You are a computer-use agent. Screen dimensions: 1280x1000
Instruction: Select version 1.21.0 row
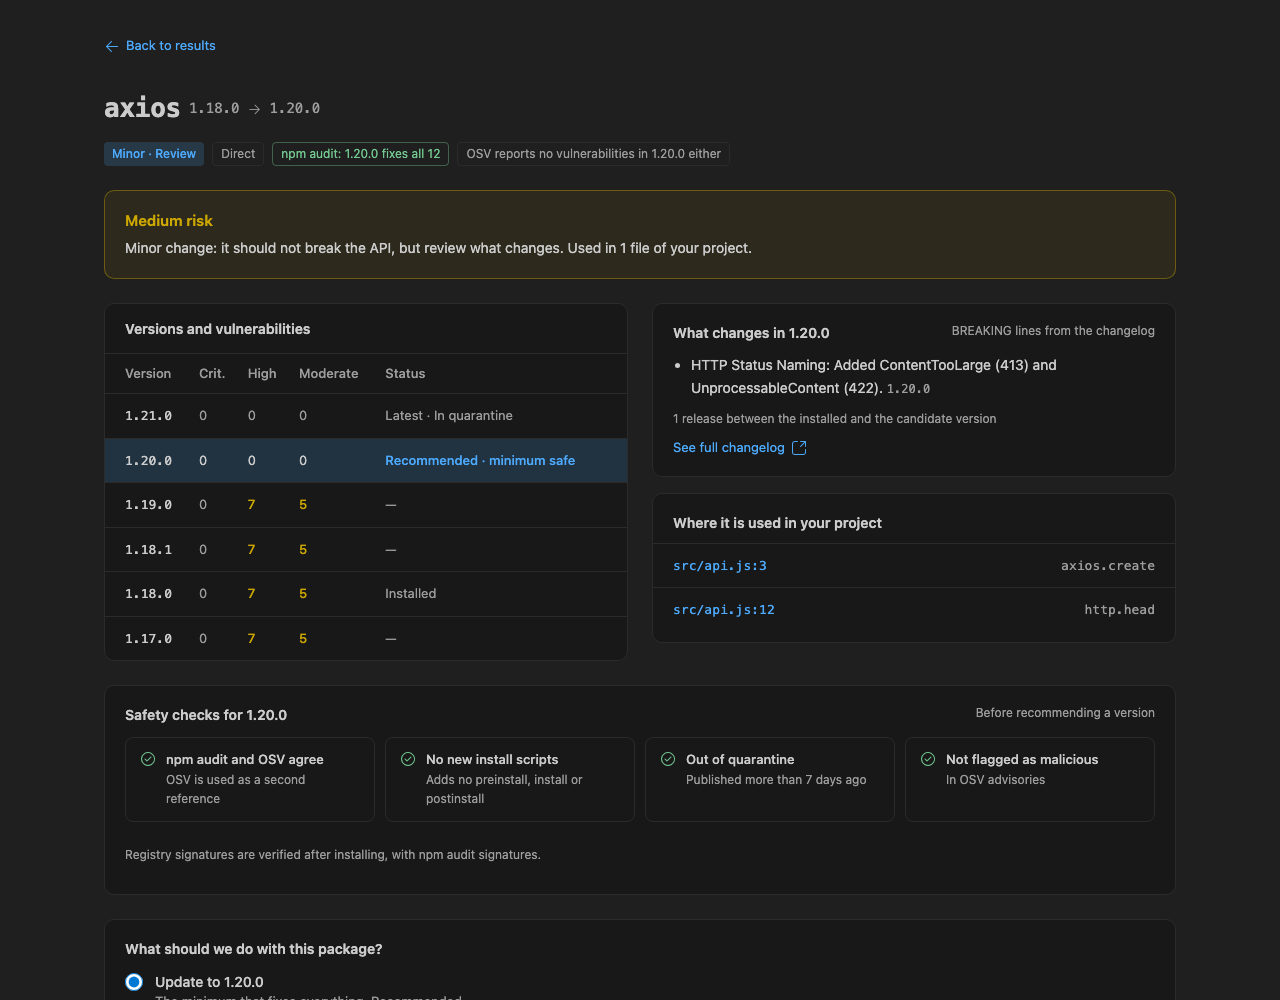click(366, 416)
